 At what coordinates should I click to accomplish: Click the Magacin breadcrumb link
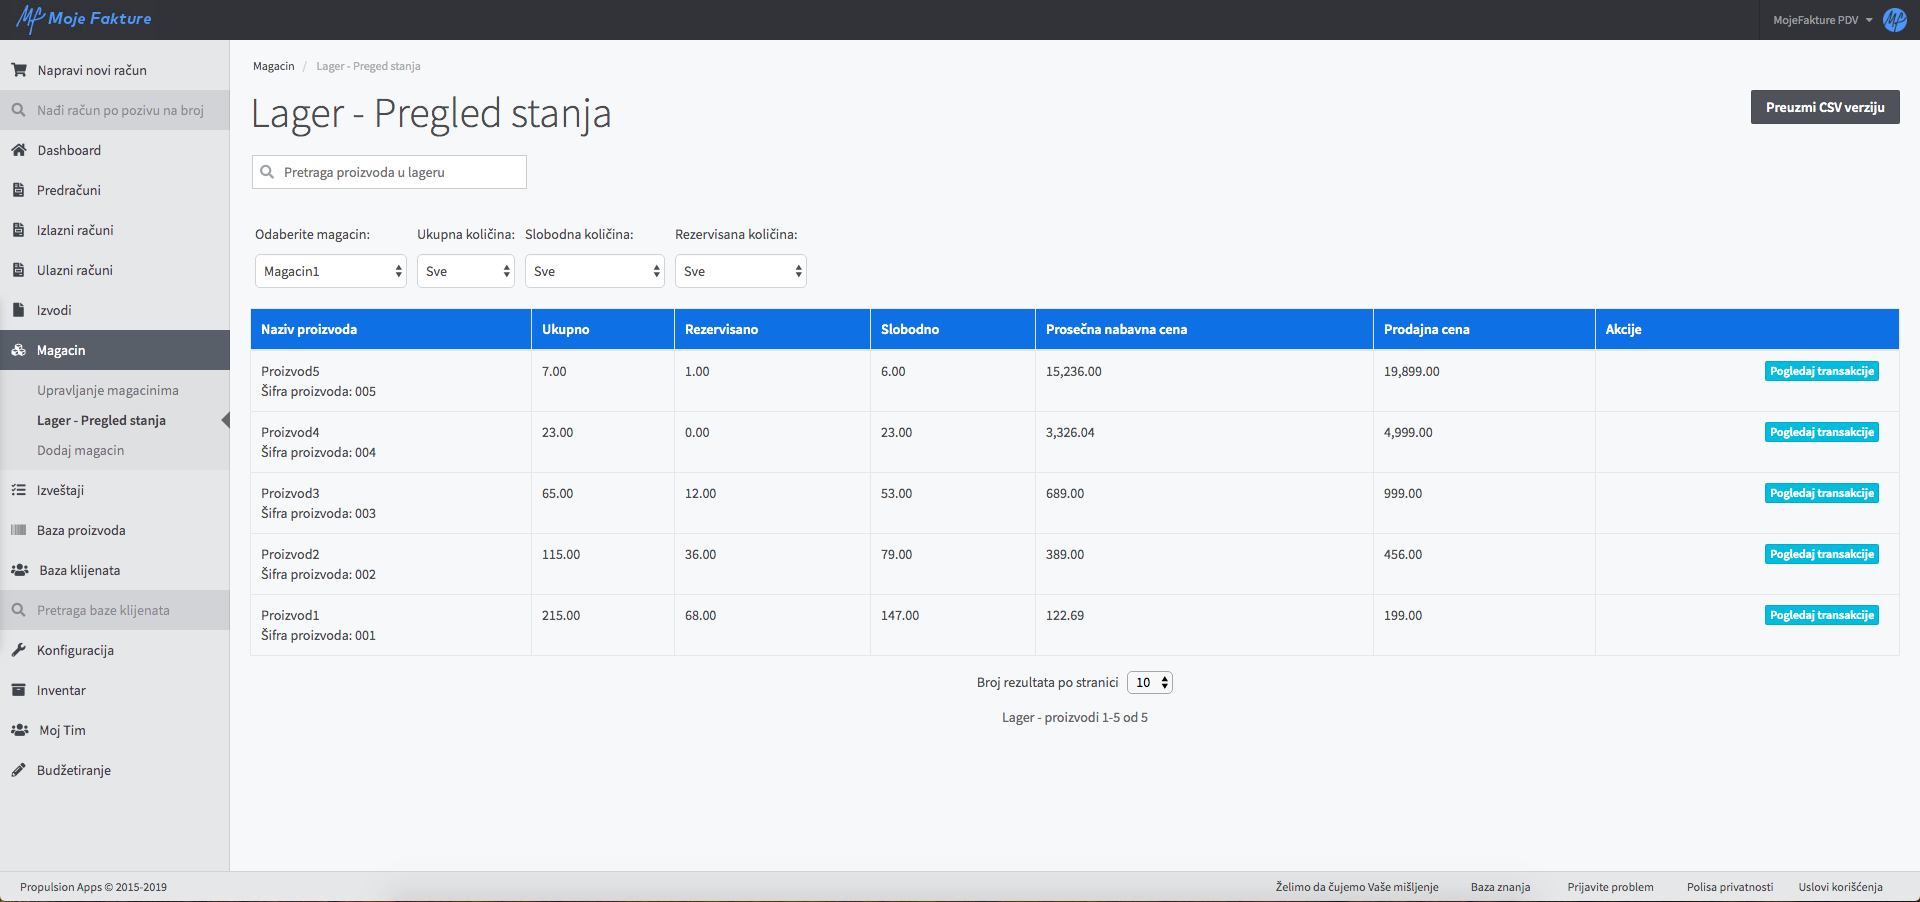tap(273, 66)
